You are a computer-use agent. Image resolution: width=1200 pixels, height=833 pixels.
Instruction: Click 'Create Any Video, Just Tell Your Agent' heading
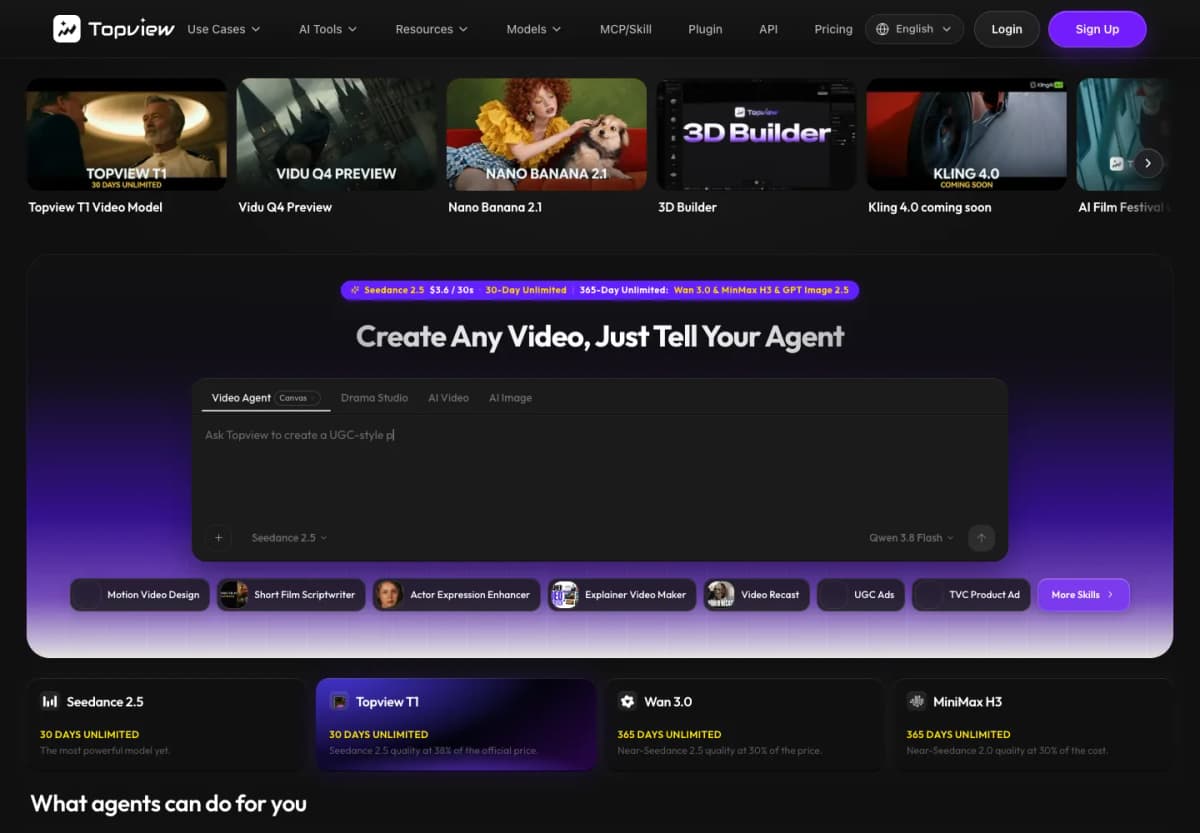click(600, 336)
